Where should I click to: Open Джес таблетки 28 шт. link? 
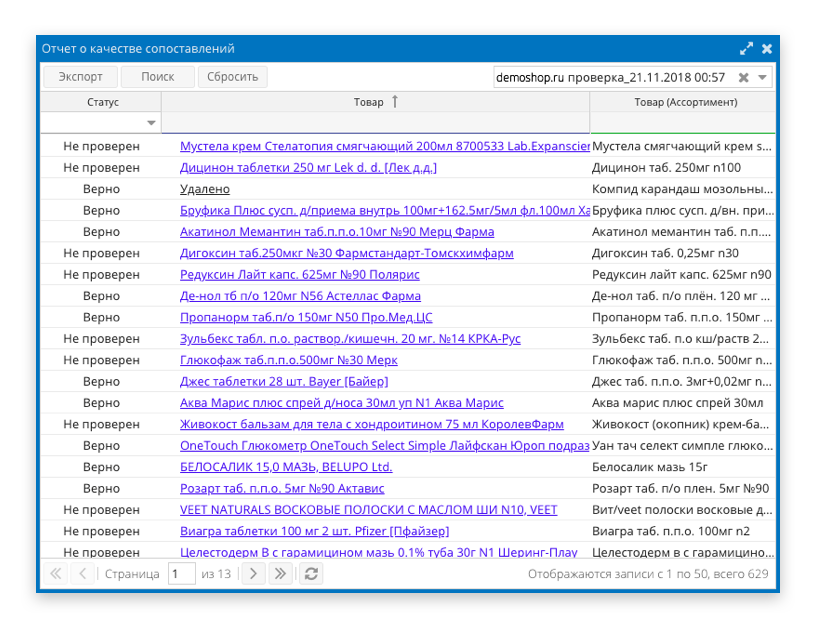point(284,382)
